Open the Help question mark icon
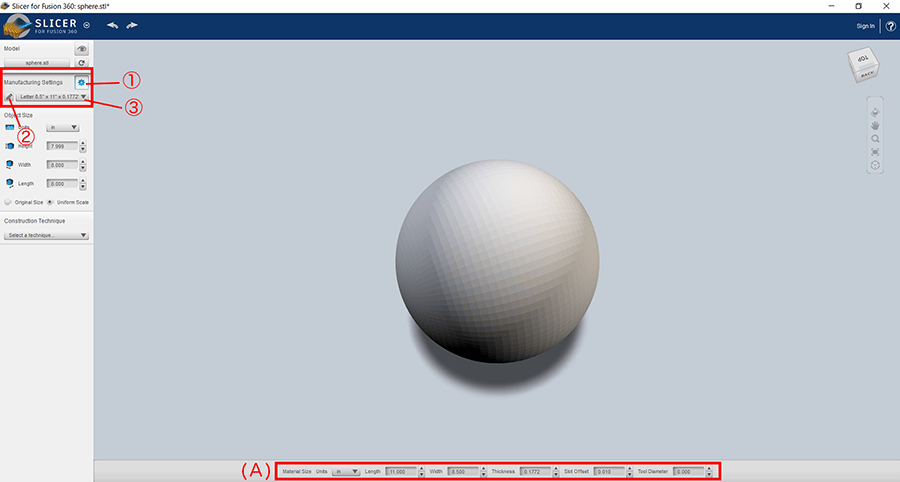Viewport: 900px width, 482px height. pyautogui.click(x=891, y=26)
